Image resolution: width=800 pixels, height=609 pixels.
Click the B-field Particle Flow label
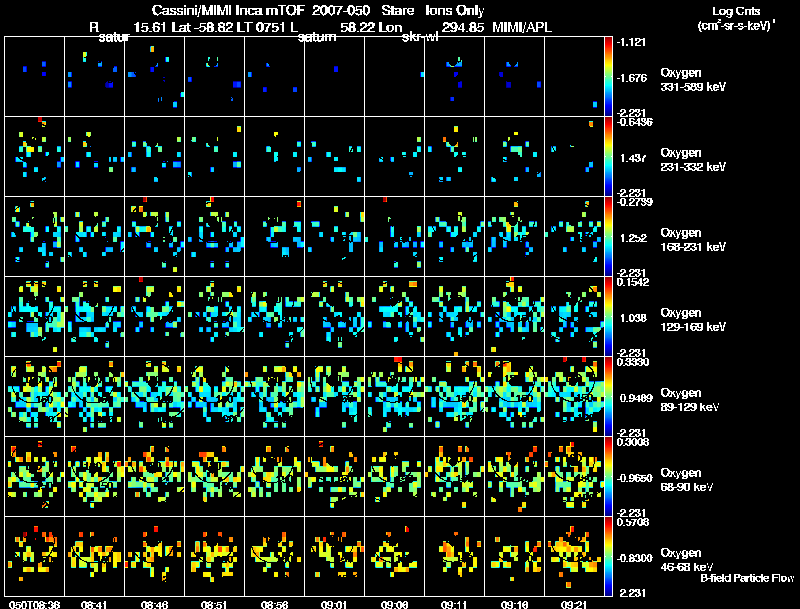click(x=747, y=579)
